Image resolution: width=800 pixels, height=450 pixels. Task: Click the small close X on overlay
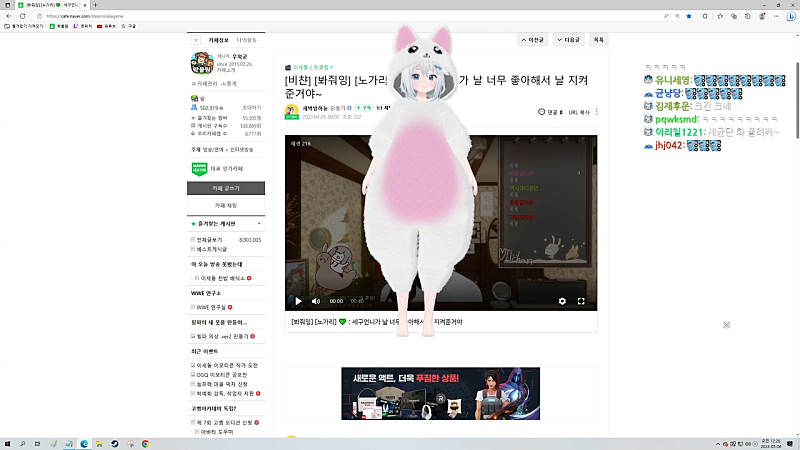(727, 324)
